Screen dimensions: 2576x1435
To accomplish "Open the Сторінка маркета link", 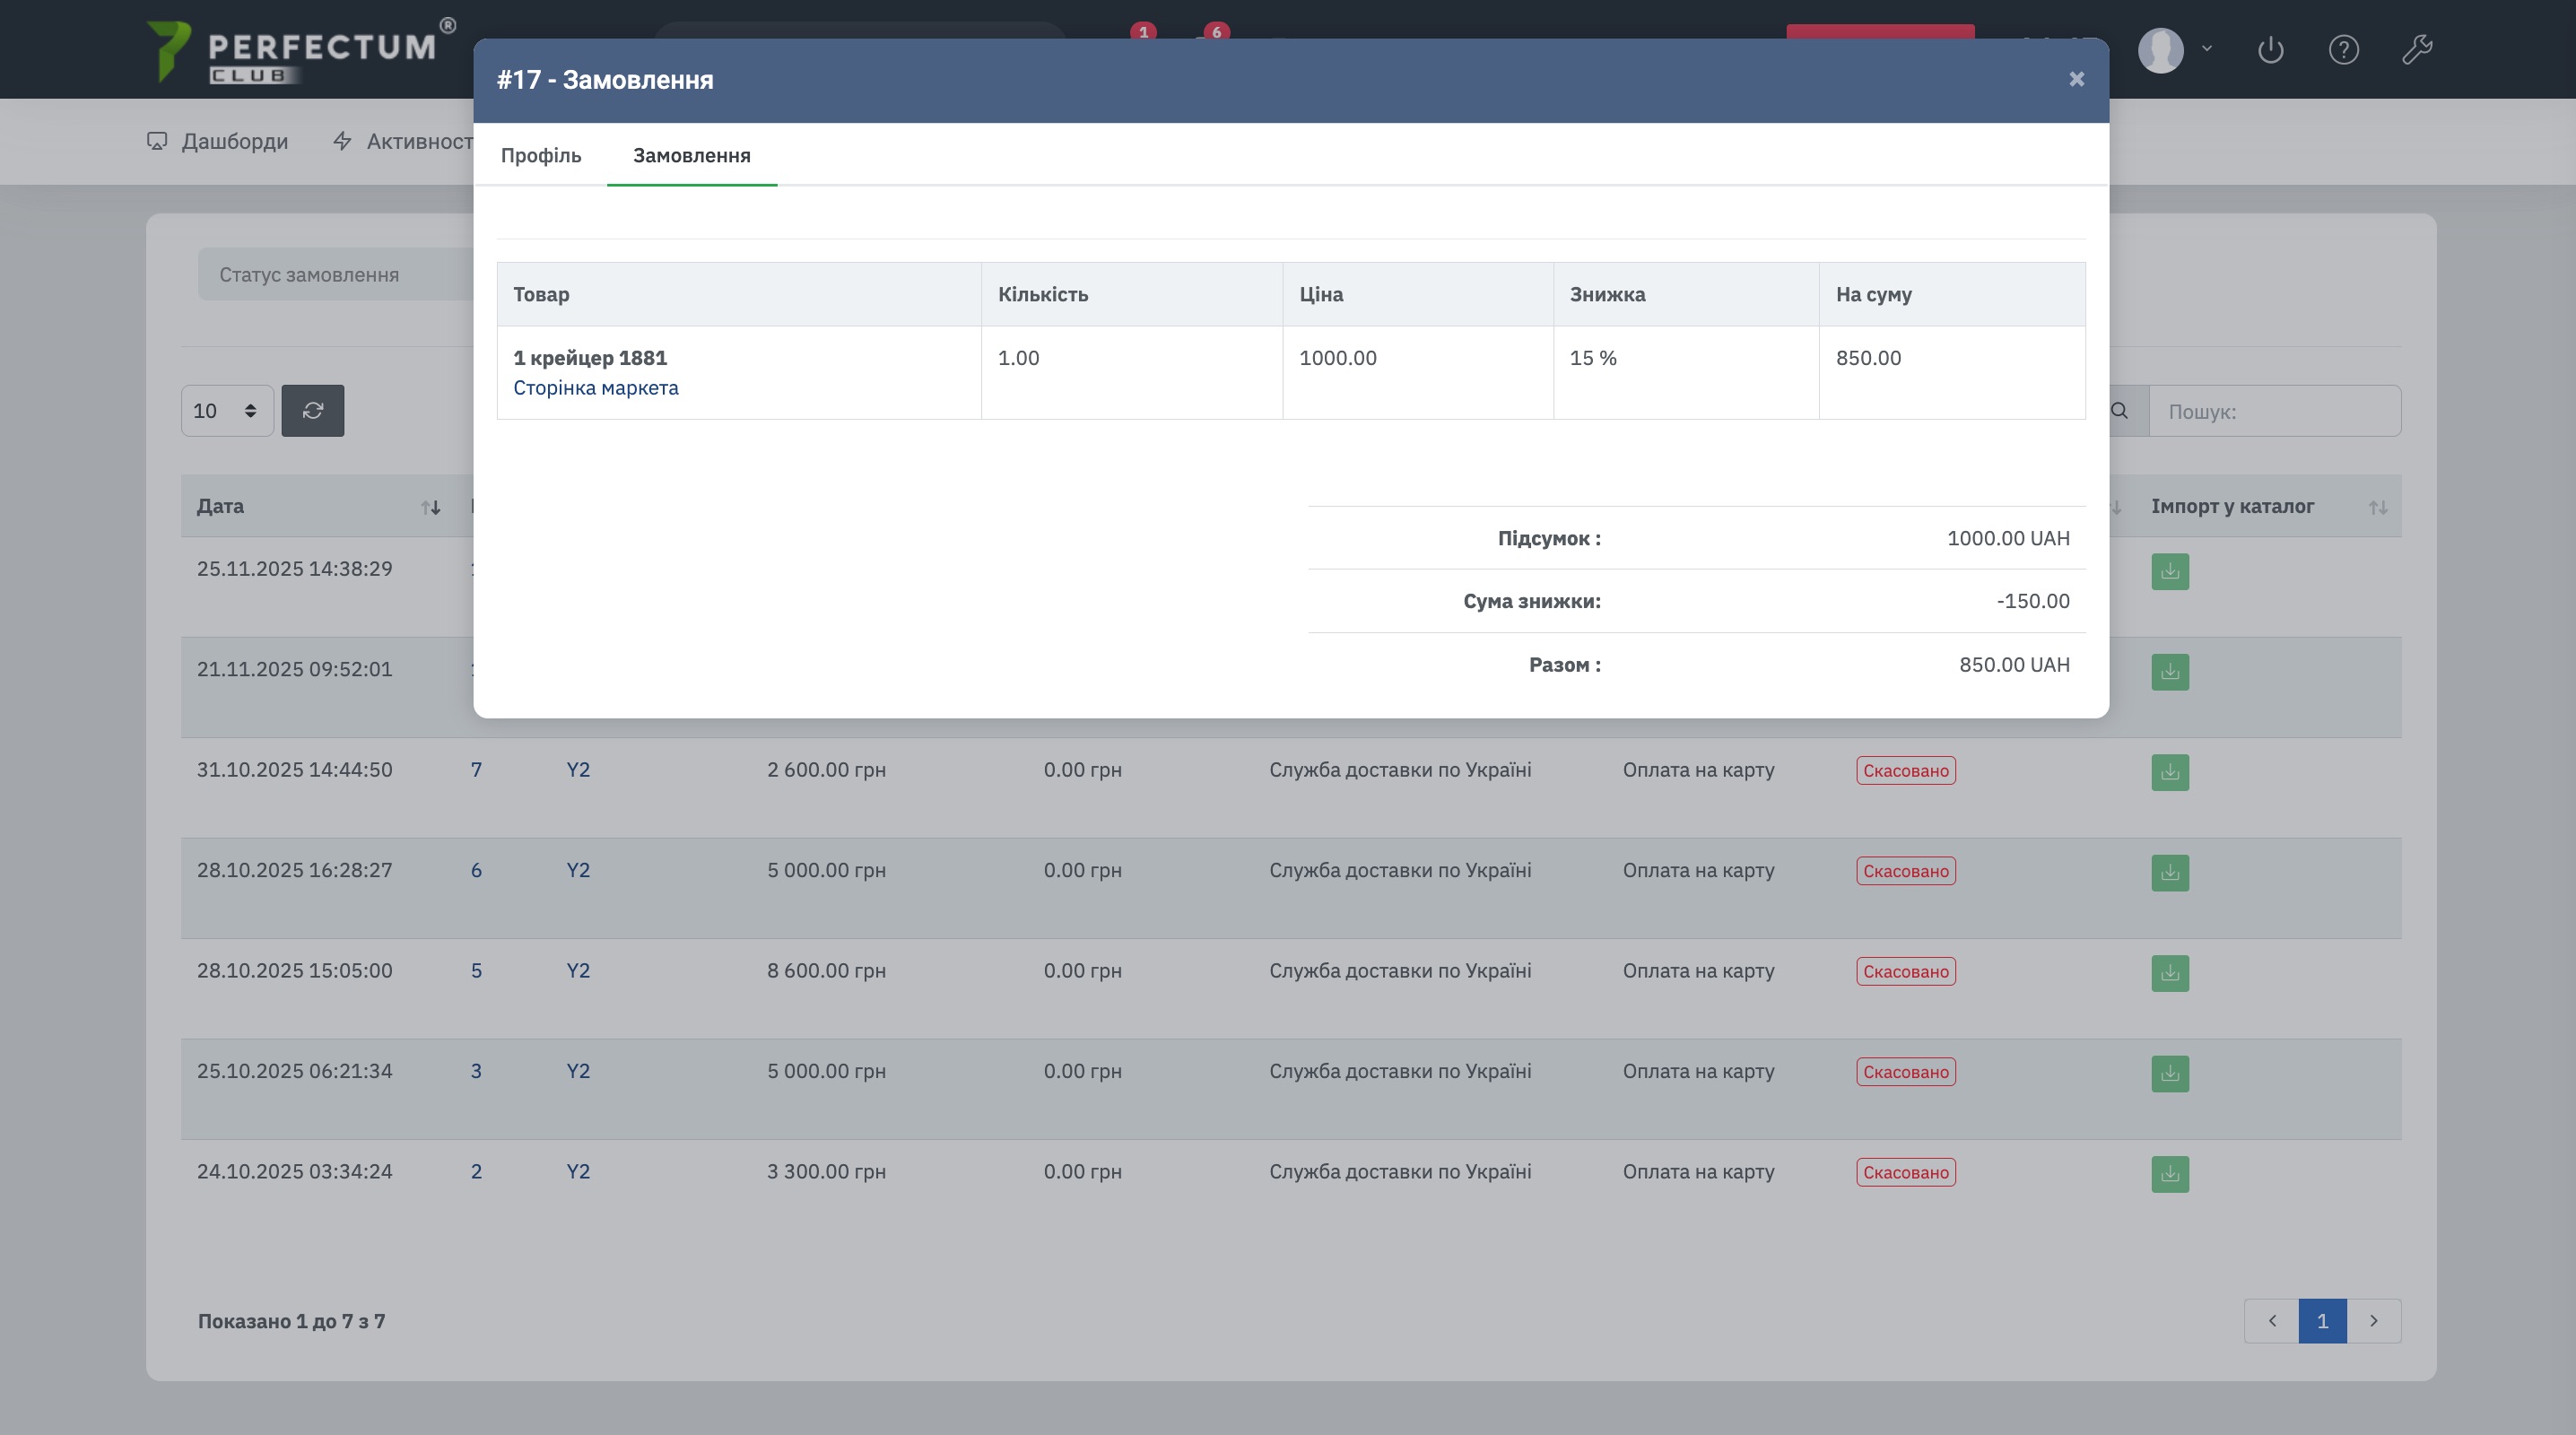I will pyautogui.click(x=595, y=388).
